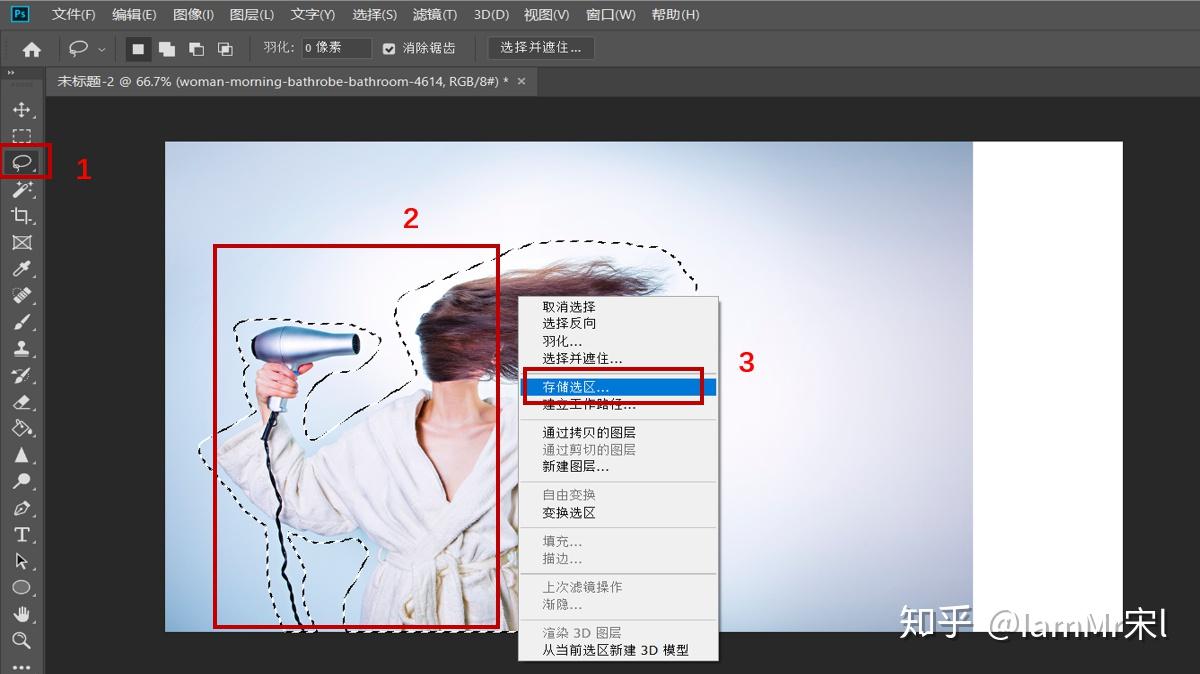Select the Clone Stamp tool
1200x674 pixels.
click(22, 349)
